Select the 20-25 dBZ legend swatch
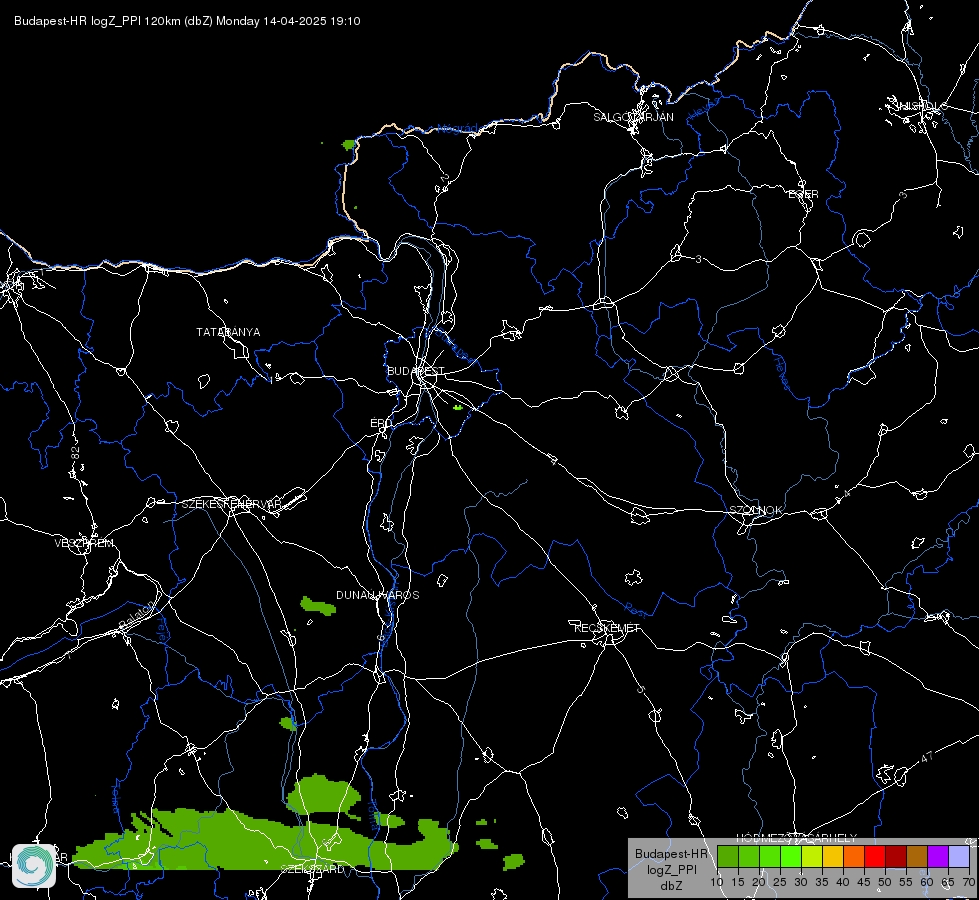Screen dimensions: 979x900 (770, 857)
